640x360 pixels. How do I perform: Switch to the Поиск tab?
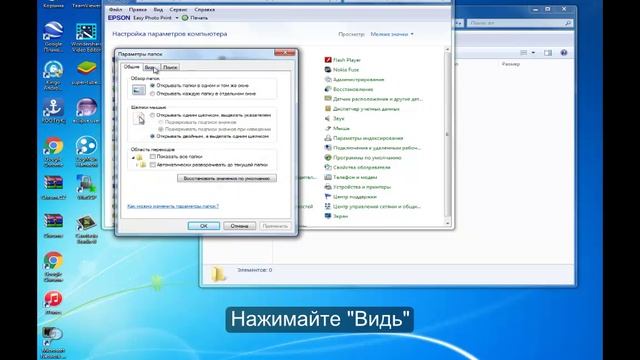[x=170, y=67]
